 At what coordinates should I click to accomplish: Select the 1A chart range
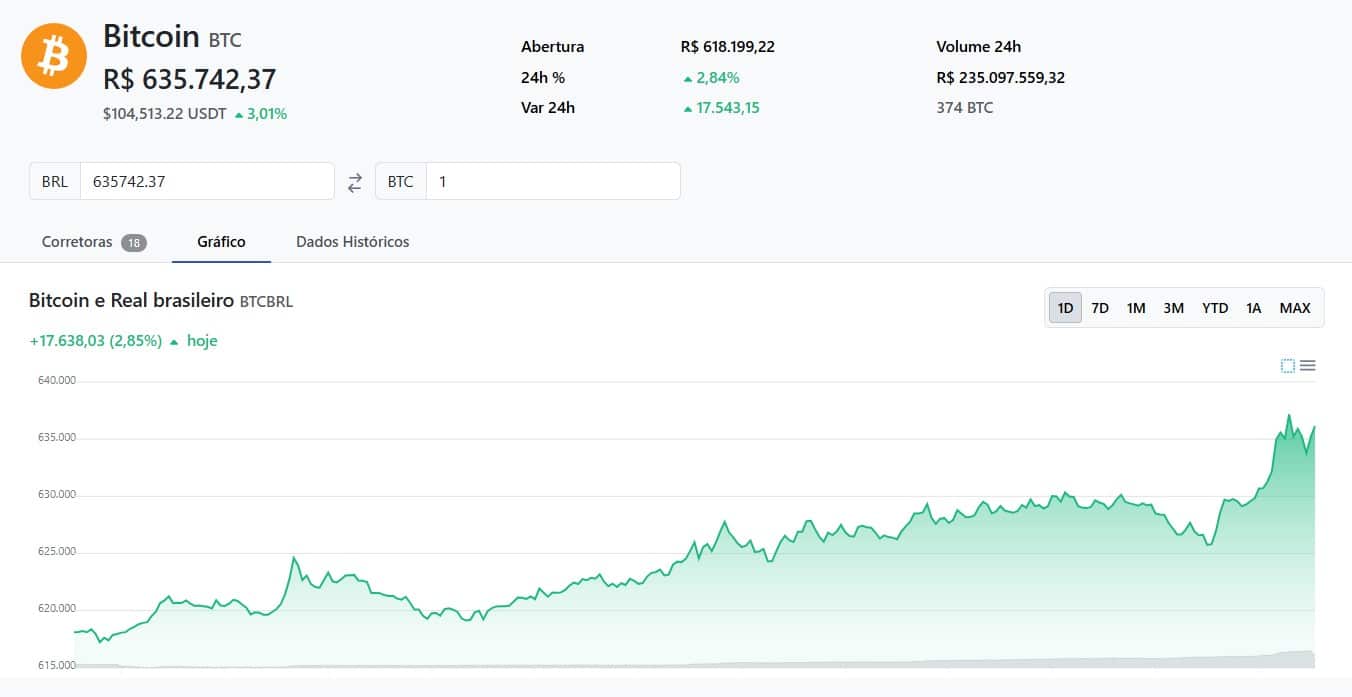pyautogui.click(x=1254, y=308)
